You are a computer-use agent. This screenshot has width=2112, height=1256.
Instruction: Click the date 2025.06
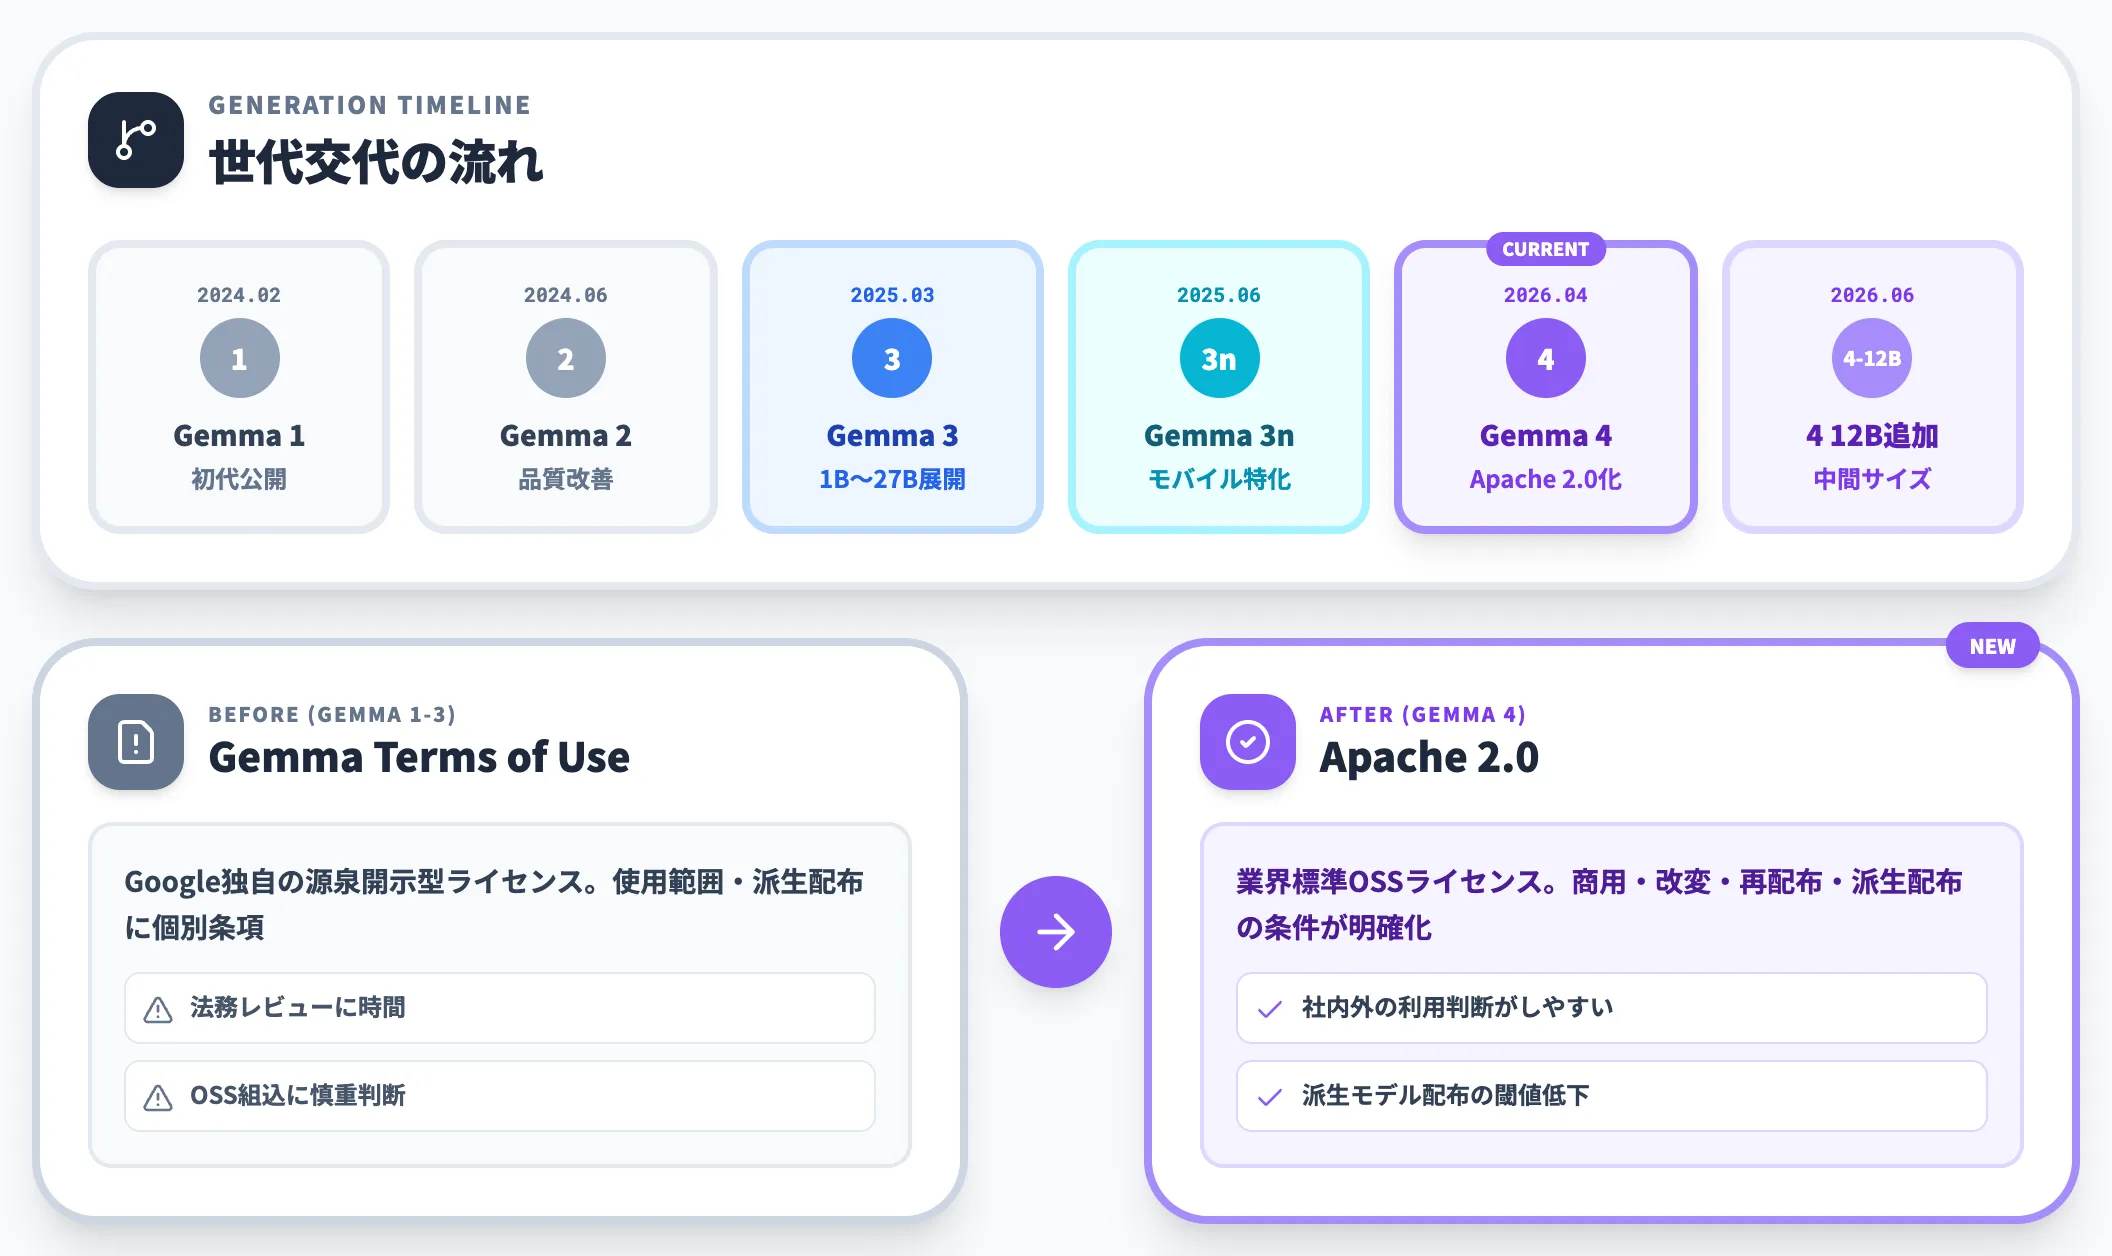pos(1219,295)
